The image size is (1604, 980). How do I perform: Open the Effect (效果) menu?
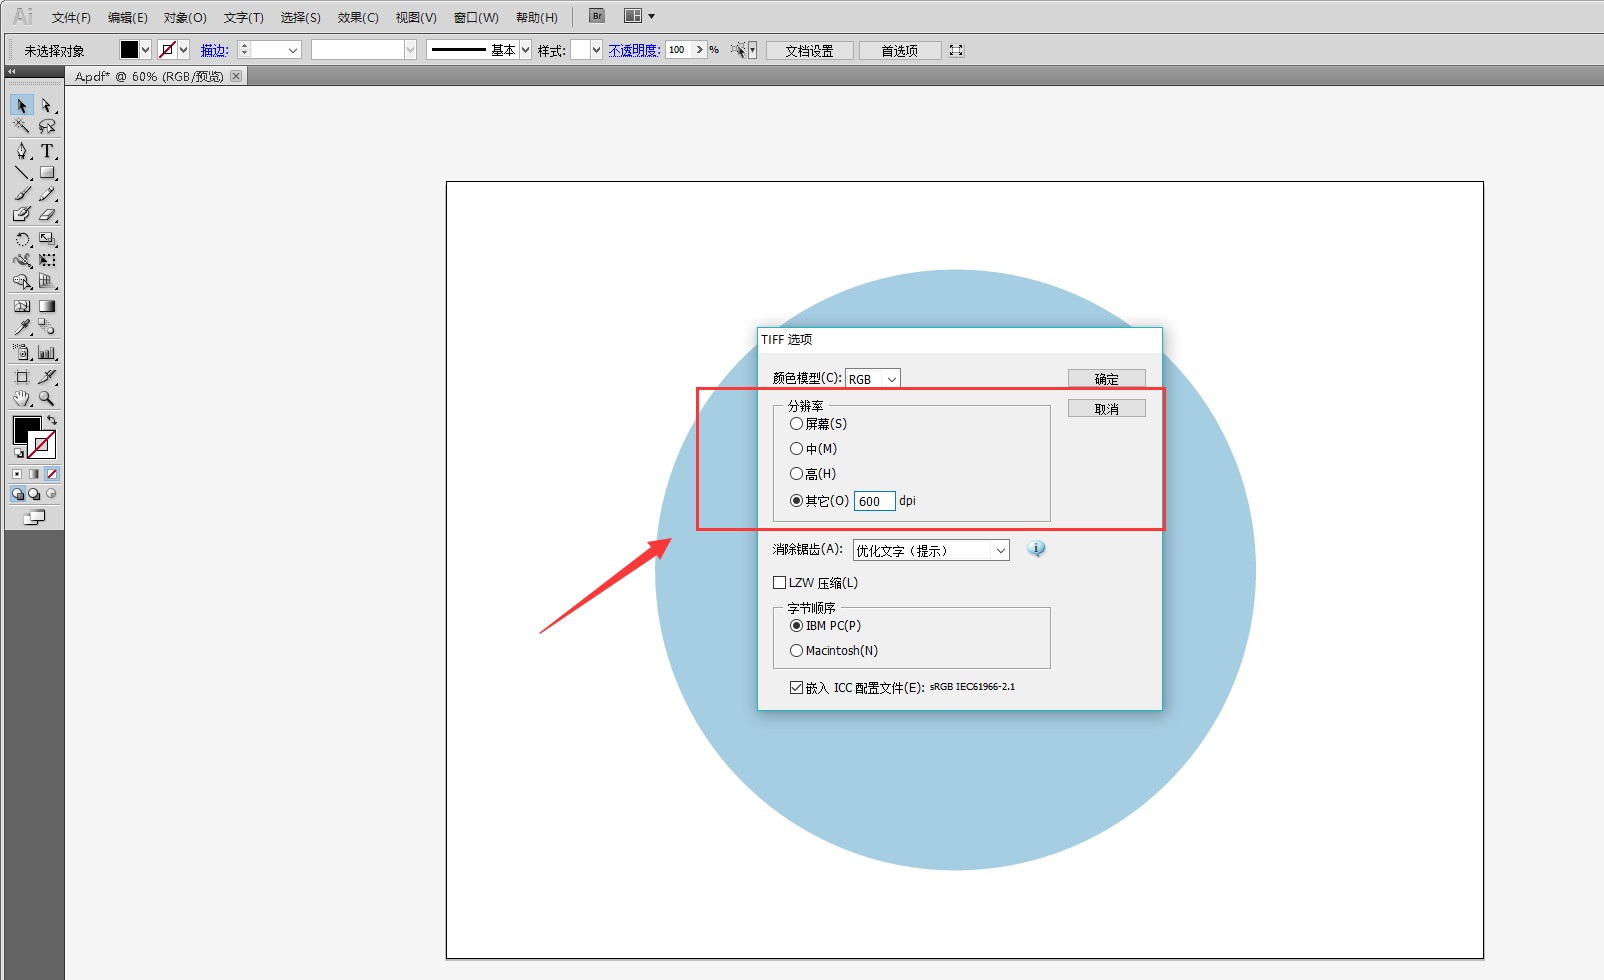[358, 18]
